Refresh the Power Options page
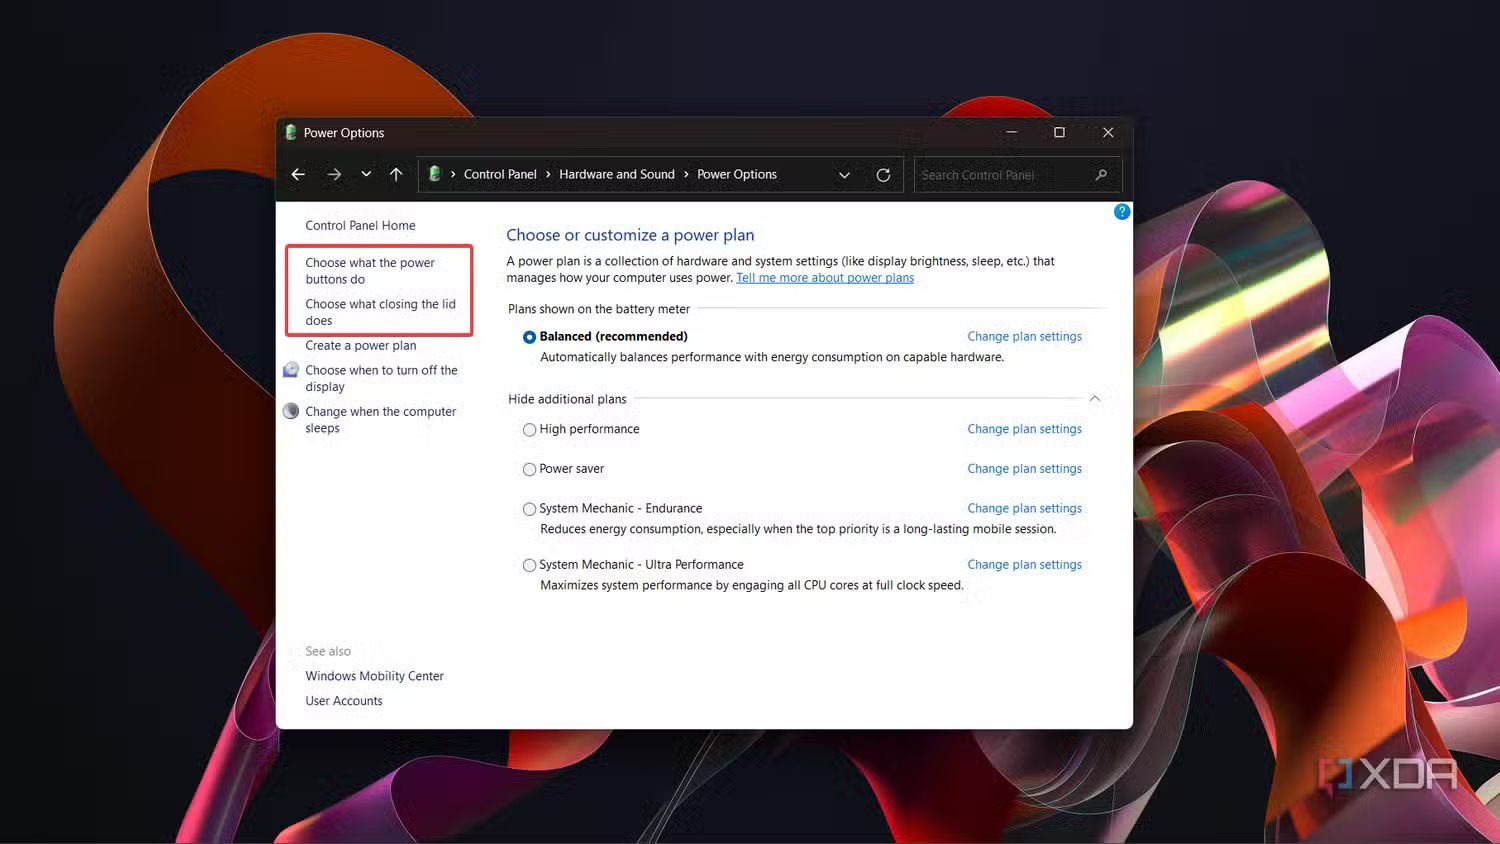Screen dimensions: 1500x844 tap(883, 174)
